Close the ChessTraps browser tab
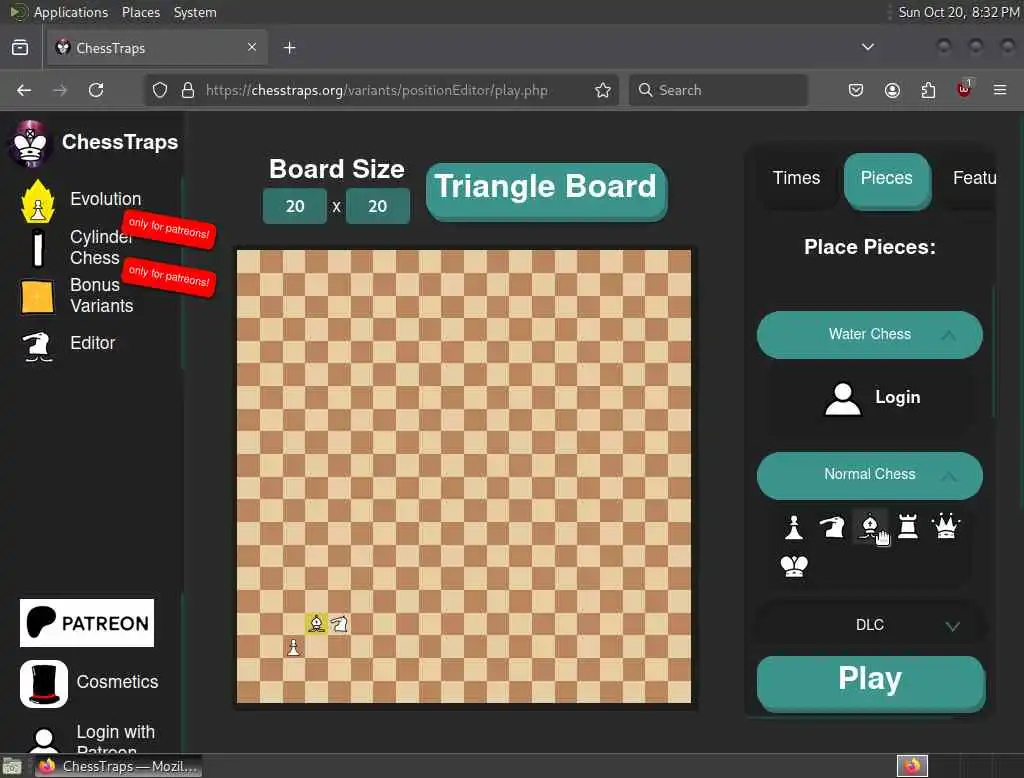The image size is (1024, 778). 251,47
